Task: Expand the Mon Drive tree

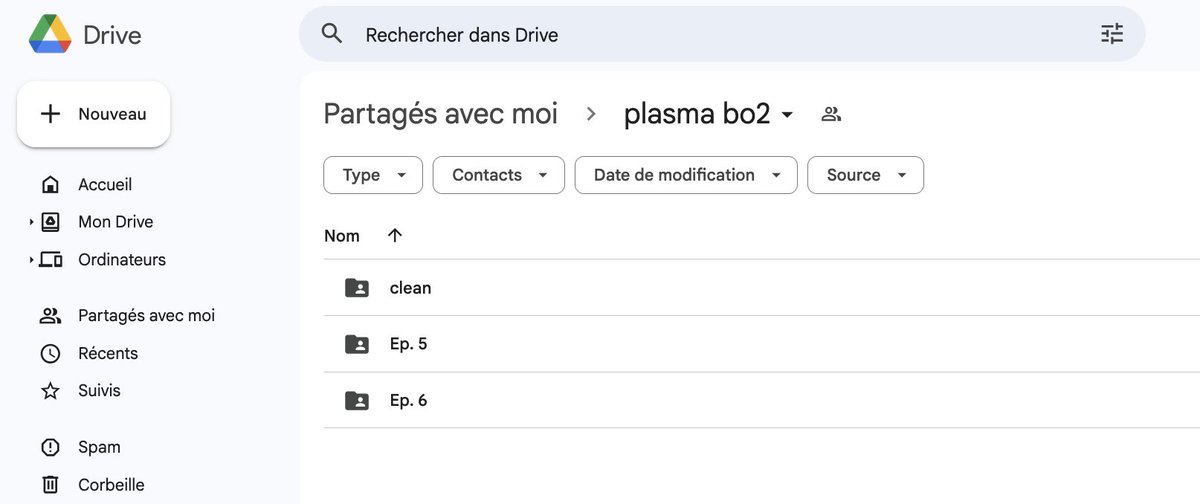Action: [x=31, y=222]
